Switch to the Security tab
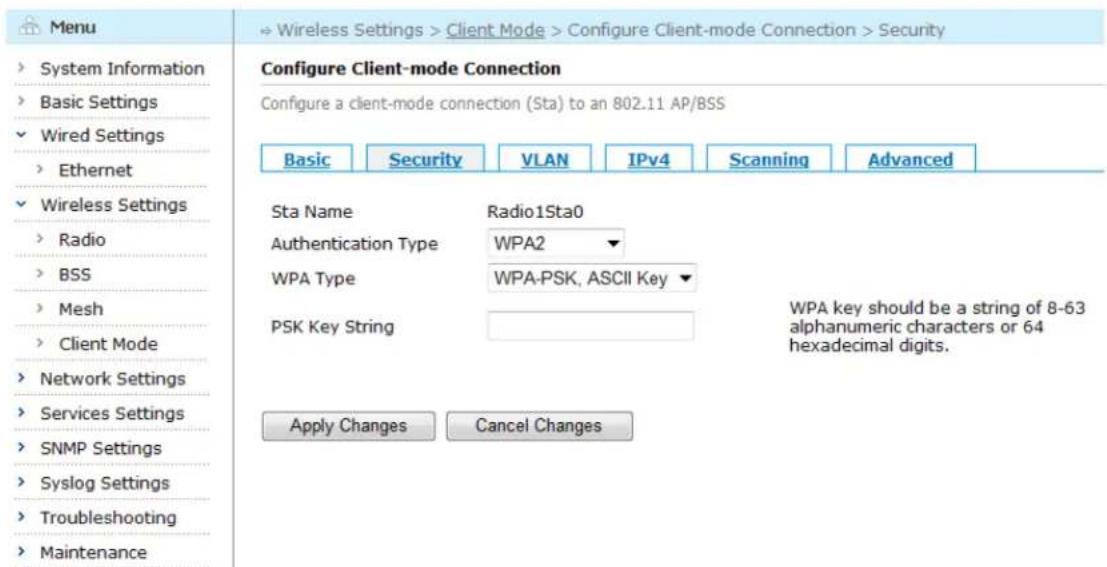This screenshot has width=1107, height=567. [426, 160]
